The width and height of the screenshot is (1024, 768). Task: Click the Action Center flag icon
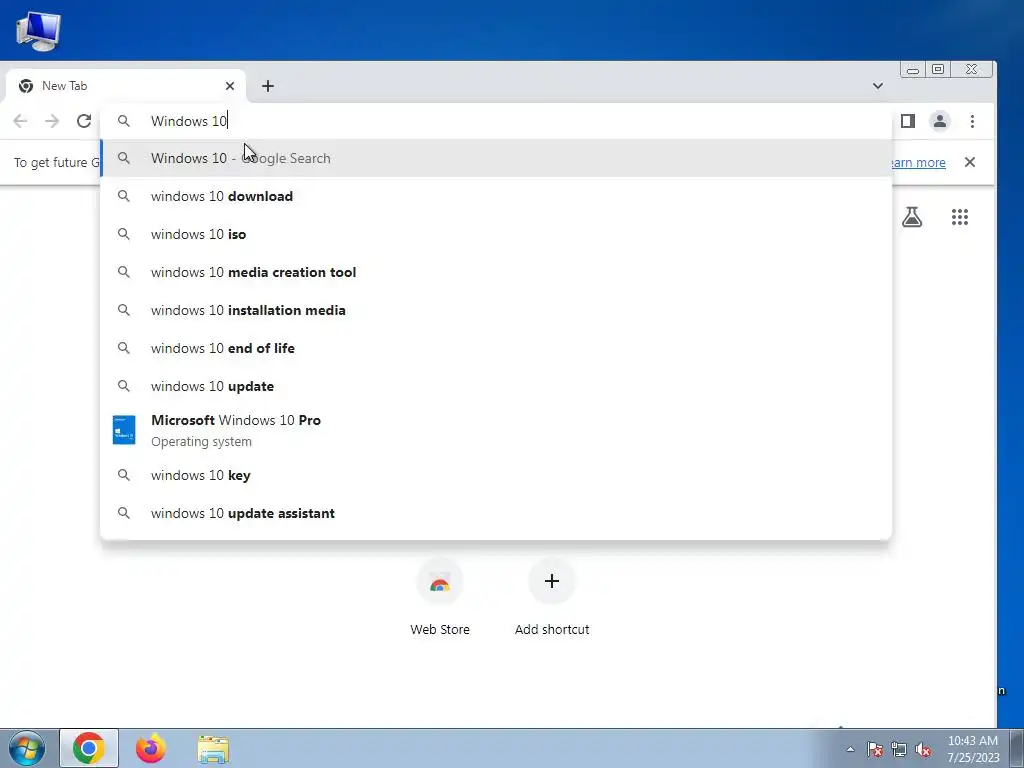(874, 749)
